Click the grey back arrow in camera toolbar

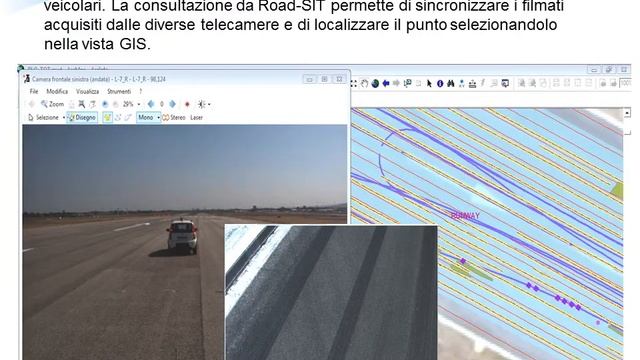pyautogui.click(x=31, y=104)
